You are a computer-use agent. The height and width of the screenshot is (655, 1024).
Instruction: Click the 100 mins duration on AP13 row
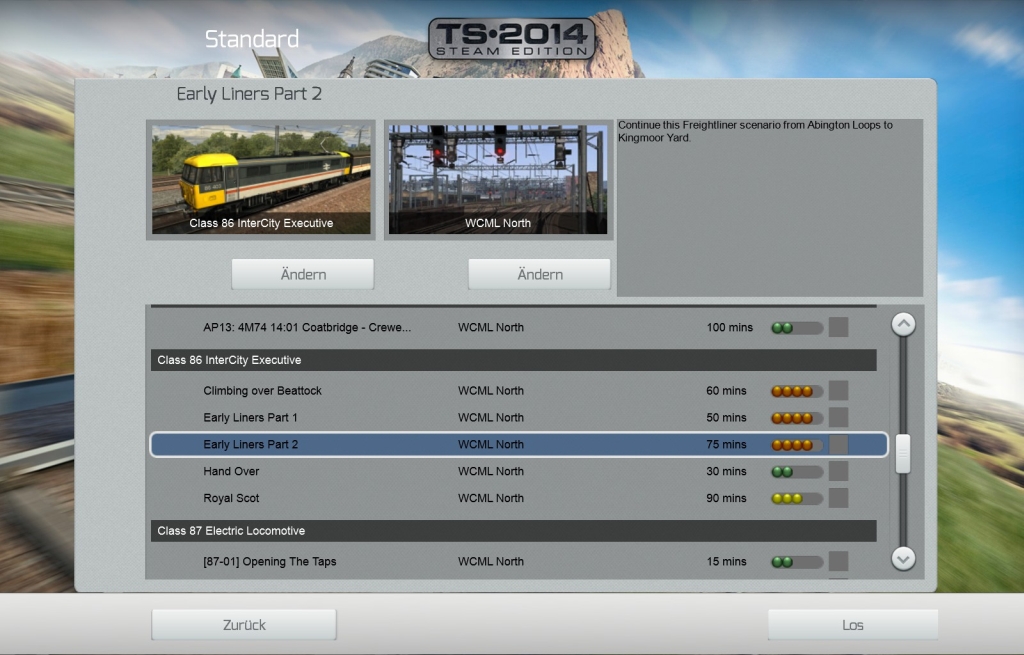pos(729,327)
